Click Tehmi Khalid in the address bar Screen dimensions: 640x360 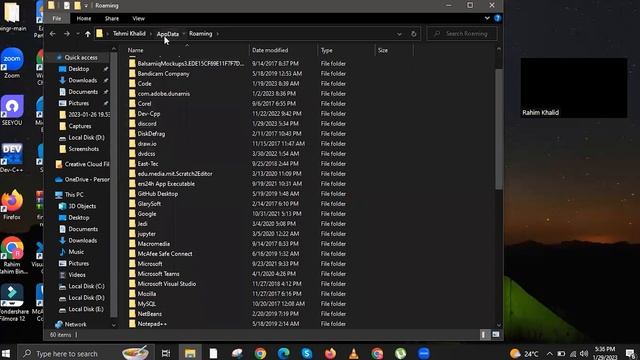click(129, 34)
